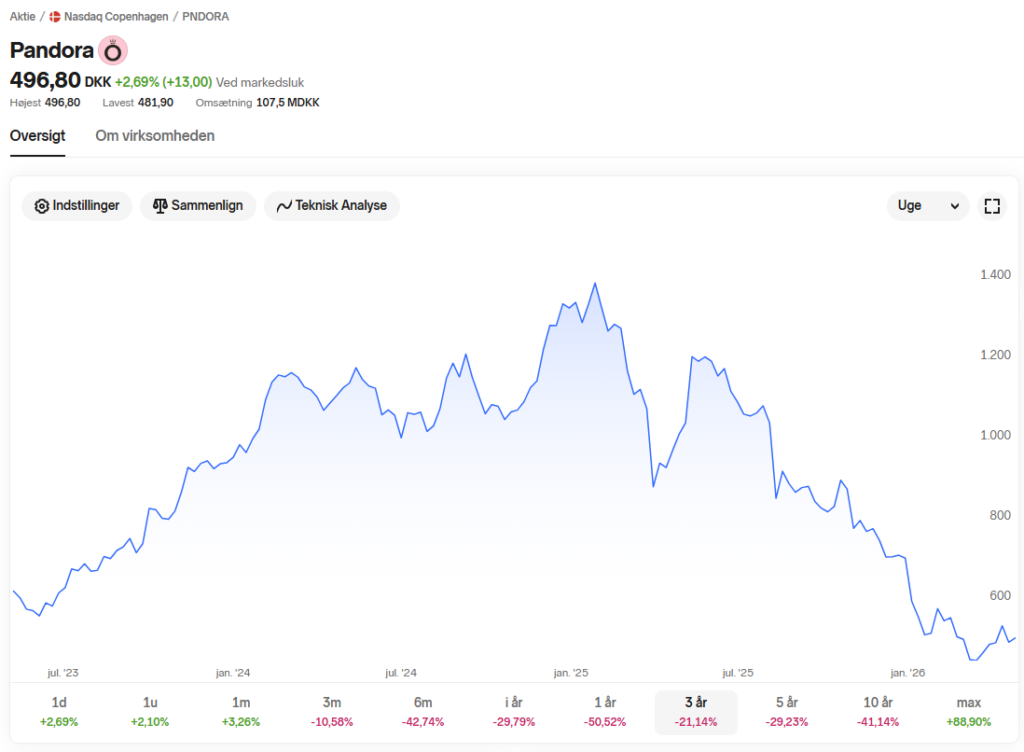Click the PNDORA ticker breadcrumb

click(x=206, y=17)
